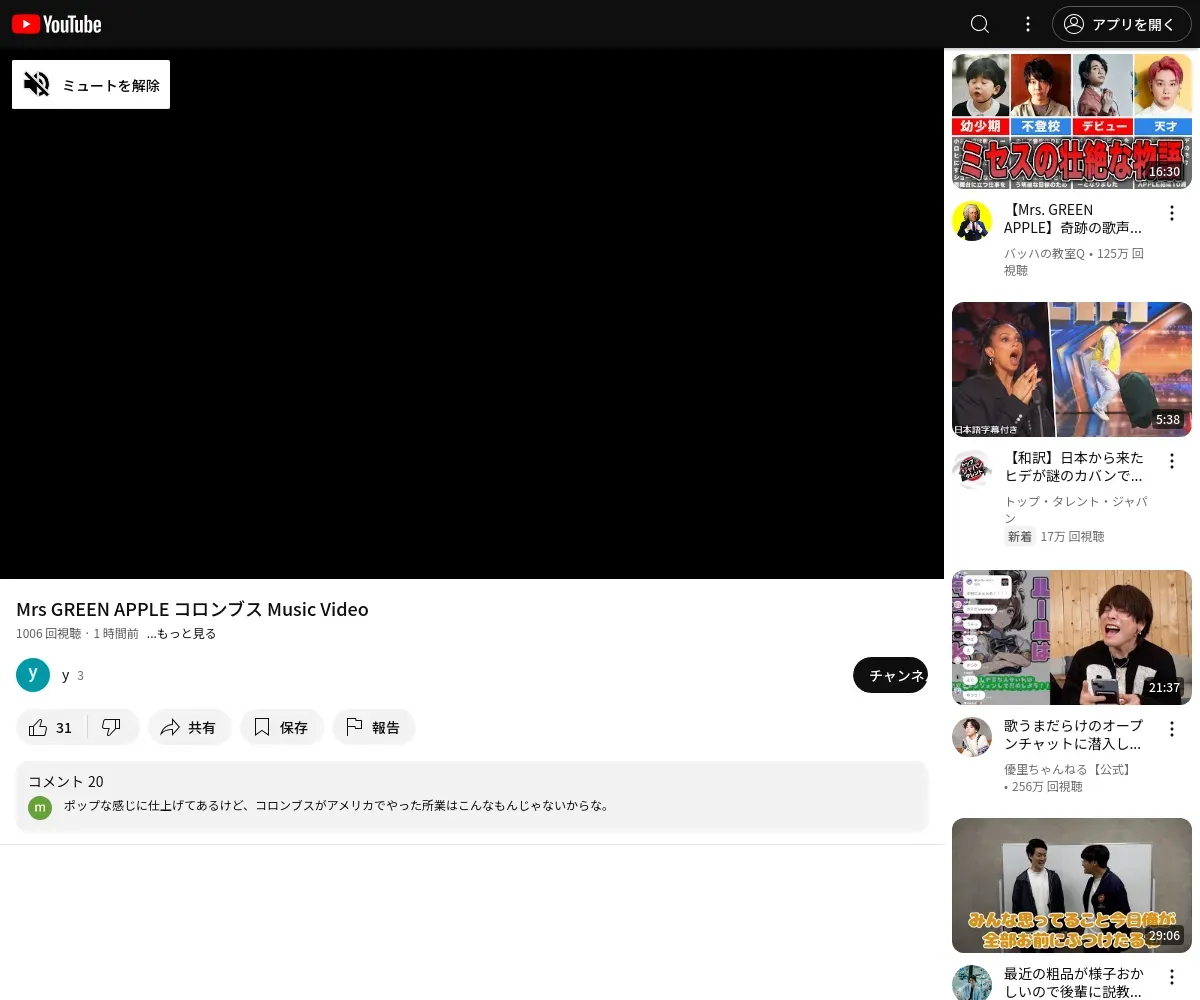Open avatar beside 最近の粗品 video

pyautogui.click(x=972, y=982)
